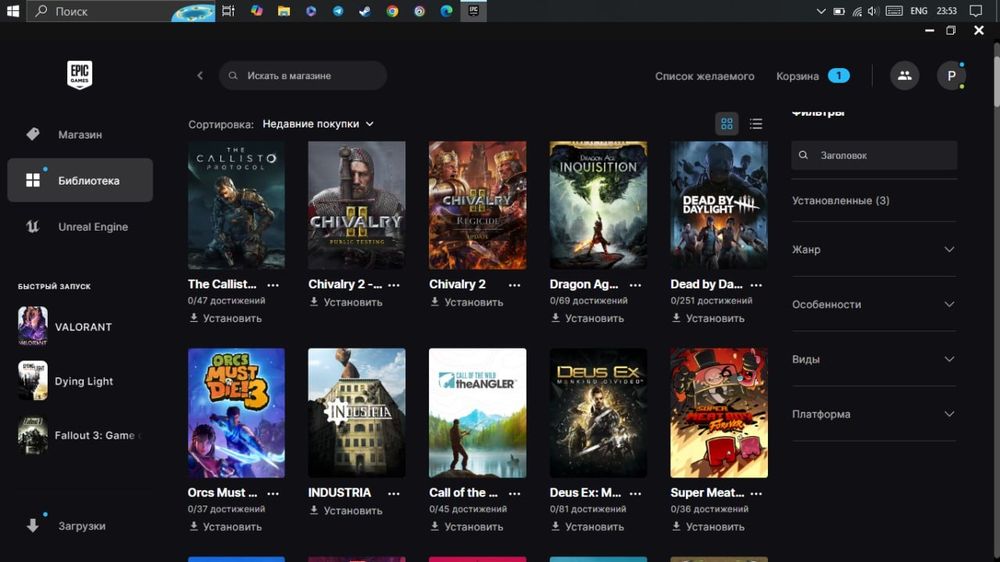Open options menu for Chivalry 2 Public Testing
This screenshot has height=562, width=1000.
click(x=393, y=285)
